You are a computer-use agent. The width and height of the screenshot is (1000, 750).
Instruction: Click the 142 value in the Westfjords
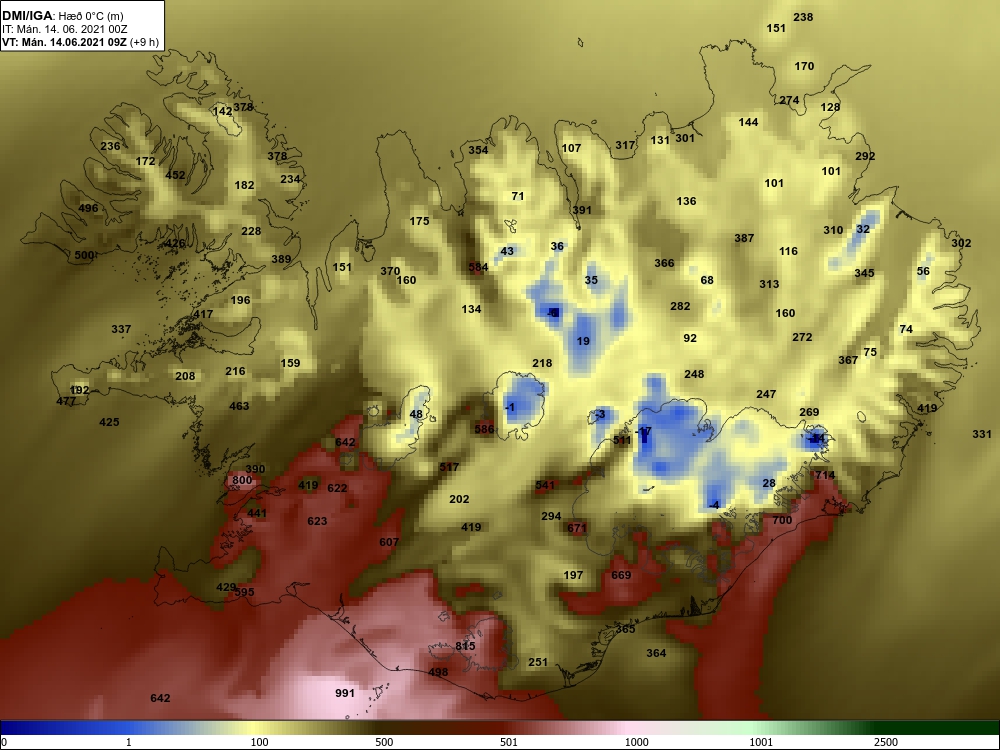[223, 112]
